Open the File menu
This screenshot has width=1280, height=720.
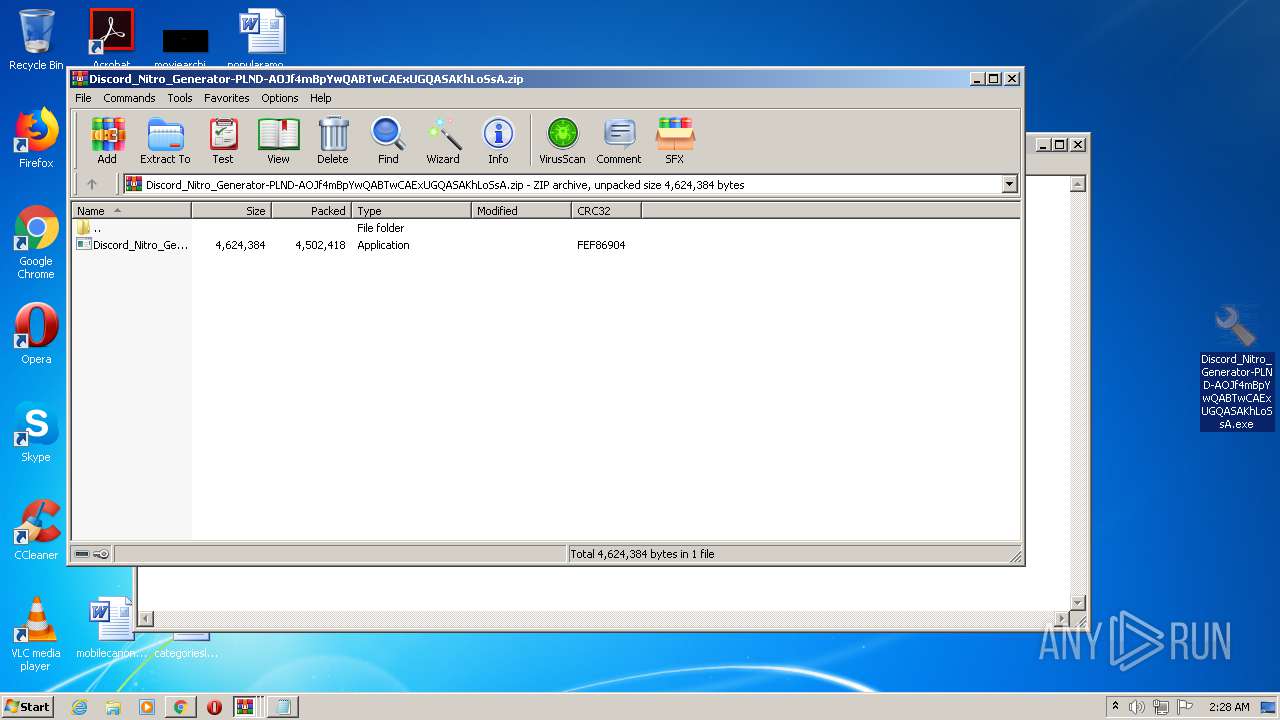83,98
